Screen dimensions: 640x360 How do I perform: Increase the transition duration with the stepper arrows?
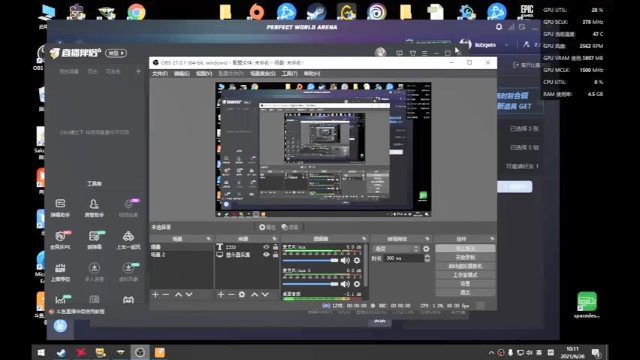(427, 256)
